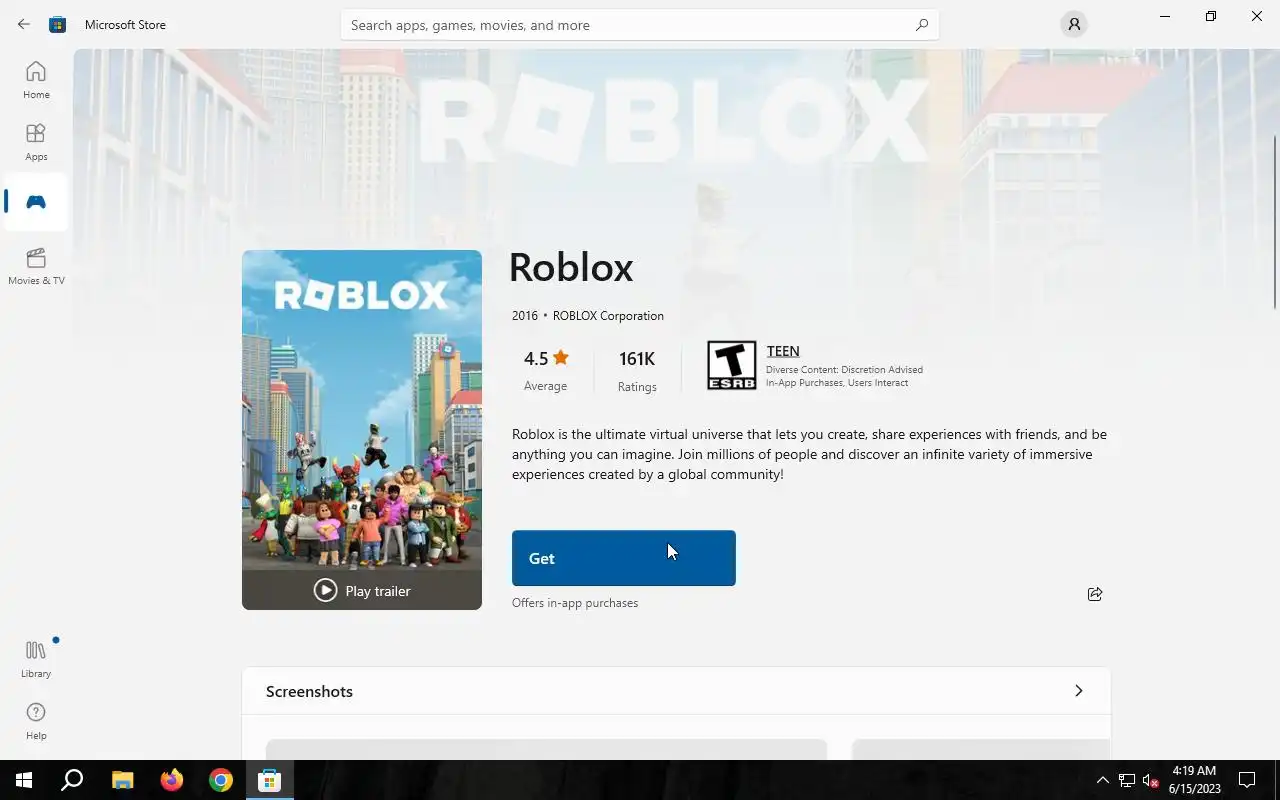1280x800 pixels.
Task: Click the ESRB rating badge
Action: 732,365
